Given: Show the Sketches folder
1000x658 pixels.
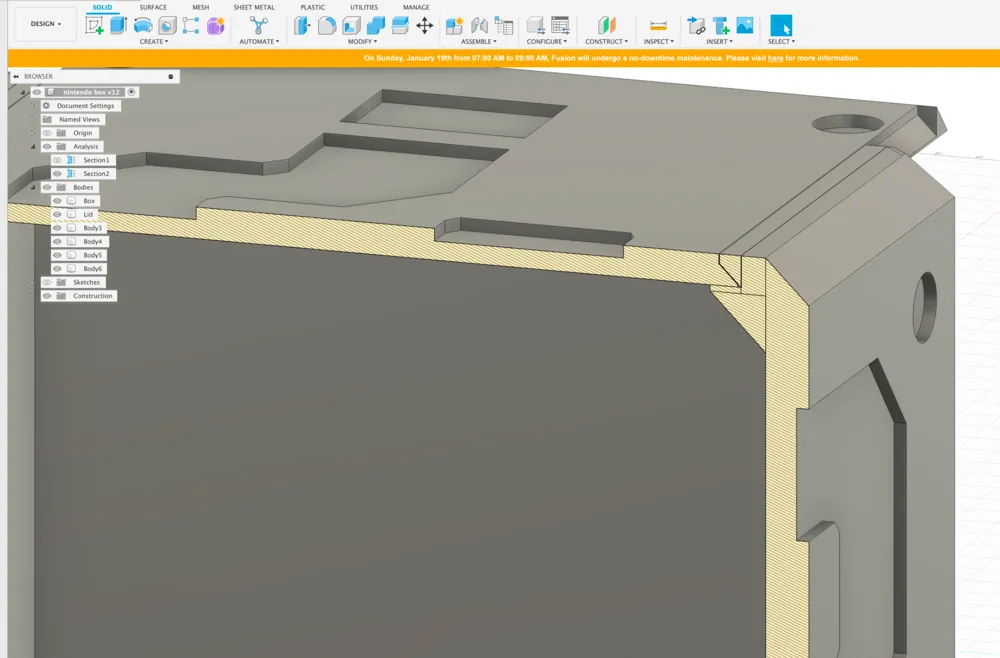Looking at the screenshot, I should 47,282.
